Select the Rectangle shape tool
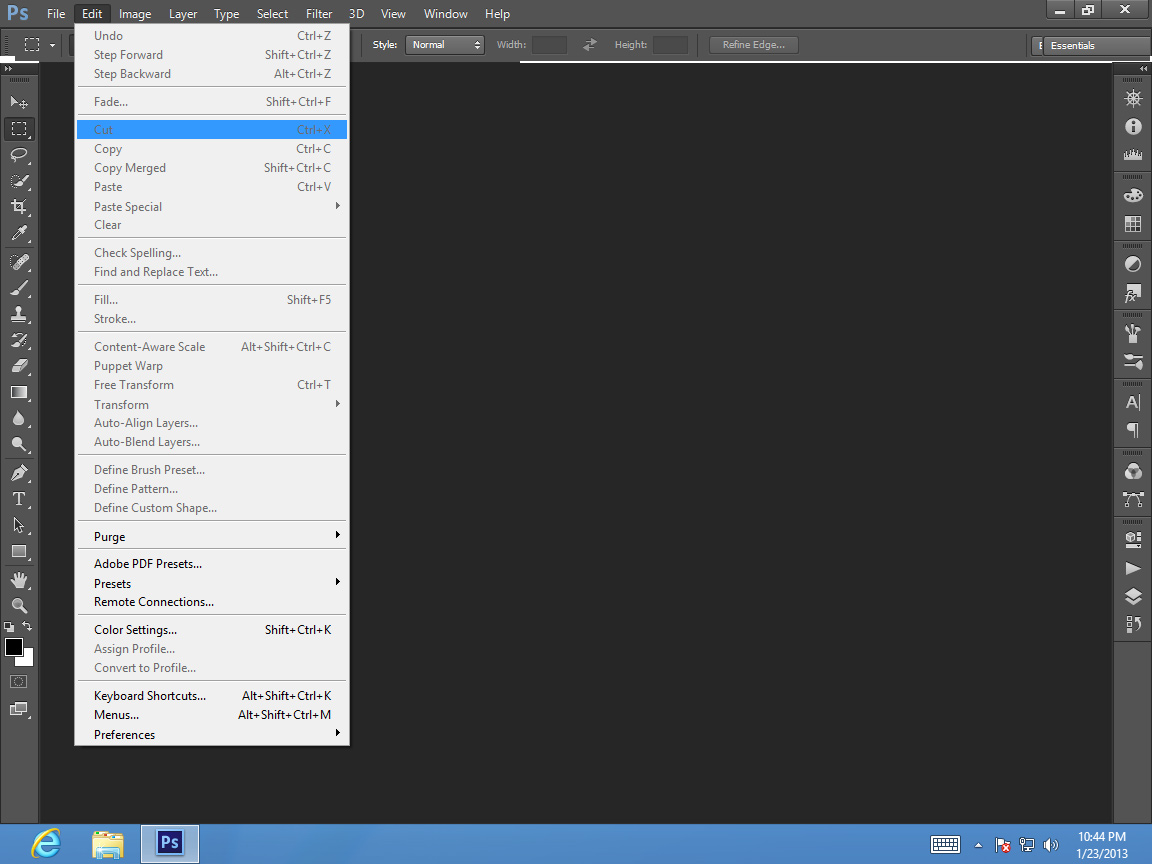 [19, 552]
